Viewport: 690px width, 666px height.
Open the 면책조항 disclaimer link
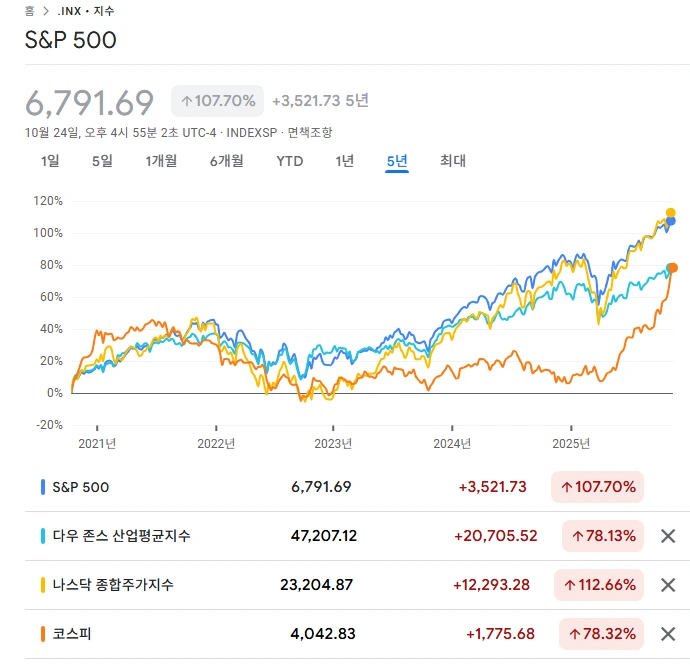pyautogui.click(x=310, y=132)
